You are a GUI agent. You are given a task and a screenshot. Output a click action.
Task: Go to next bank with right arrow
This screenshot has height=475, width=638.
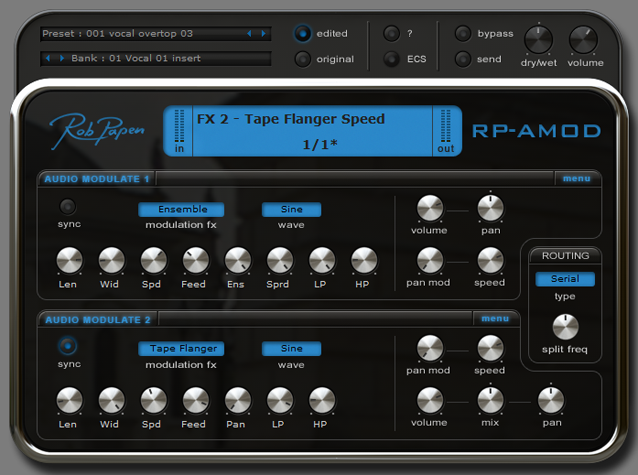[62, 58]
